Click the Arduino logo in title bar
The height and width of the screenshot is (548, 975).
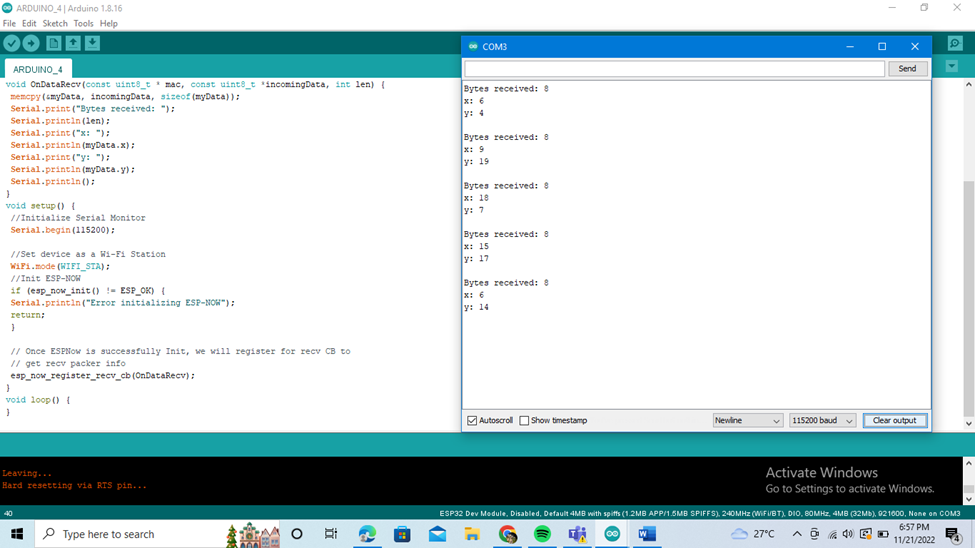point(7,8)
